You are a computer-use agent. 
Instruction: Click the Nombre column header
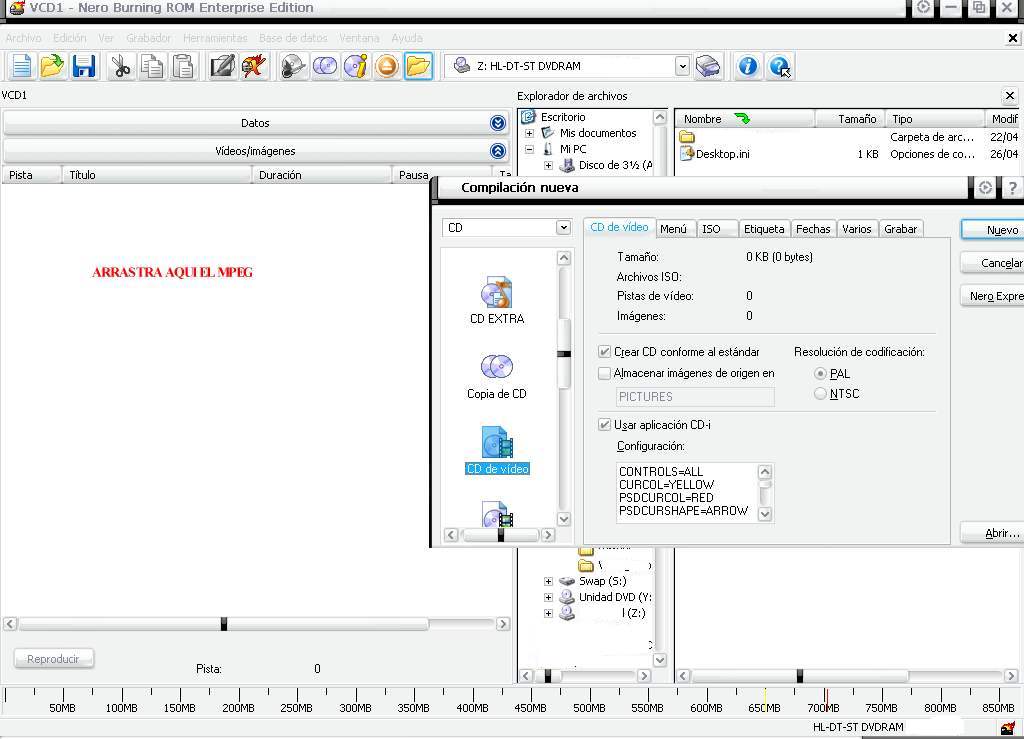(x=703, y=119)
